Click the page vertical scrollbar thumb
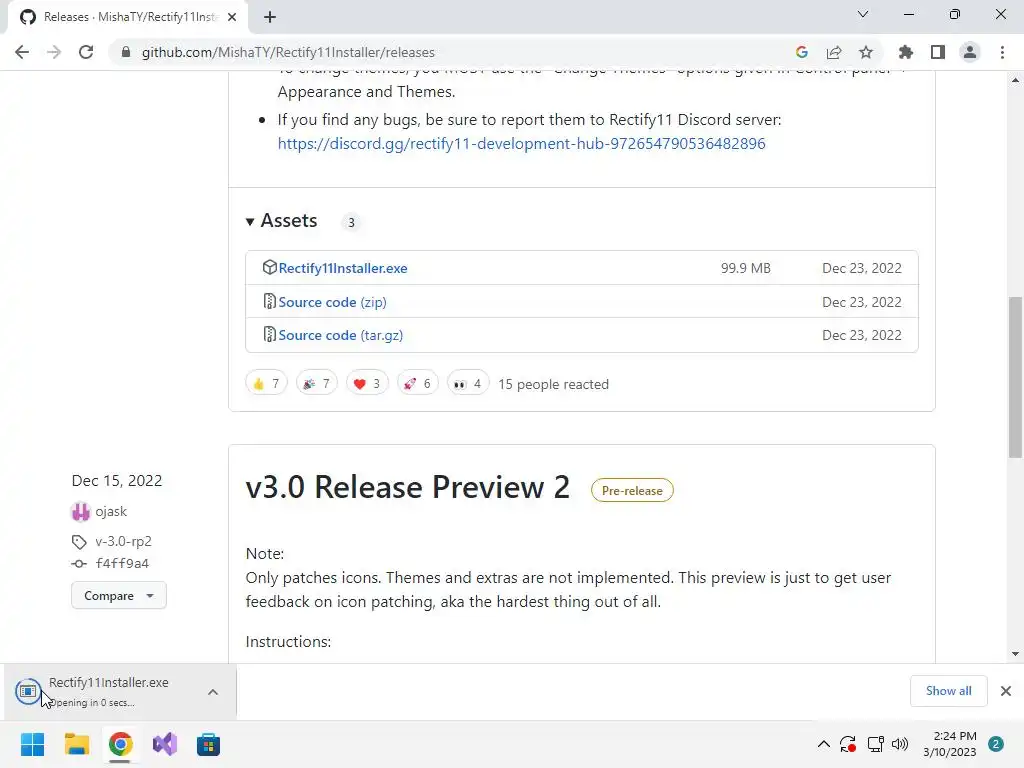Viewport: 1024px width, 768px height. pos(1015,377)
